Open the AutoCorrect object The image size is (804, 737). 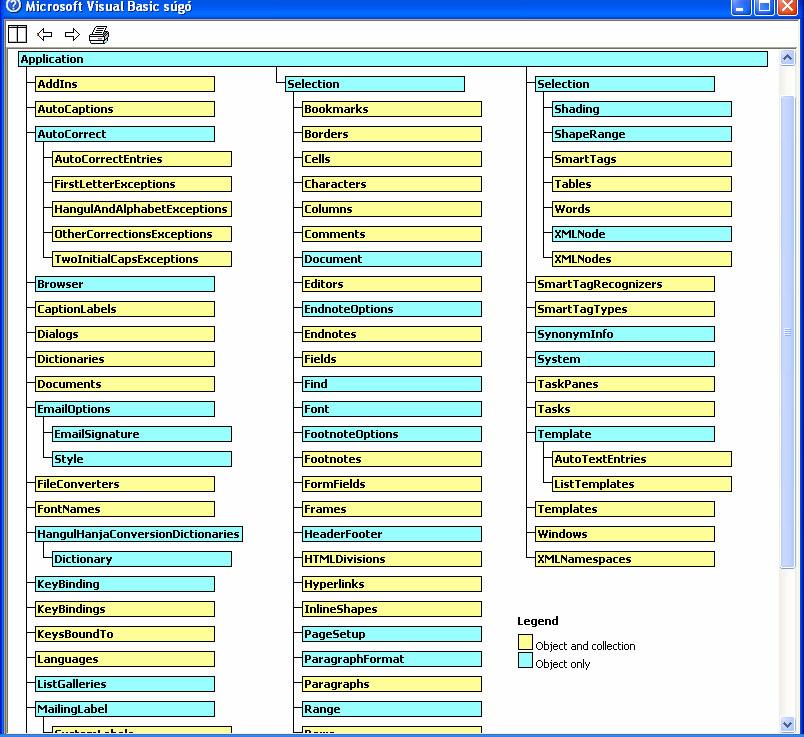[125, 134]
